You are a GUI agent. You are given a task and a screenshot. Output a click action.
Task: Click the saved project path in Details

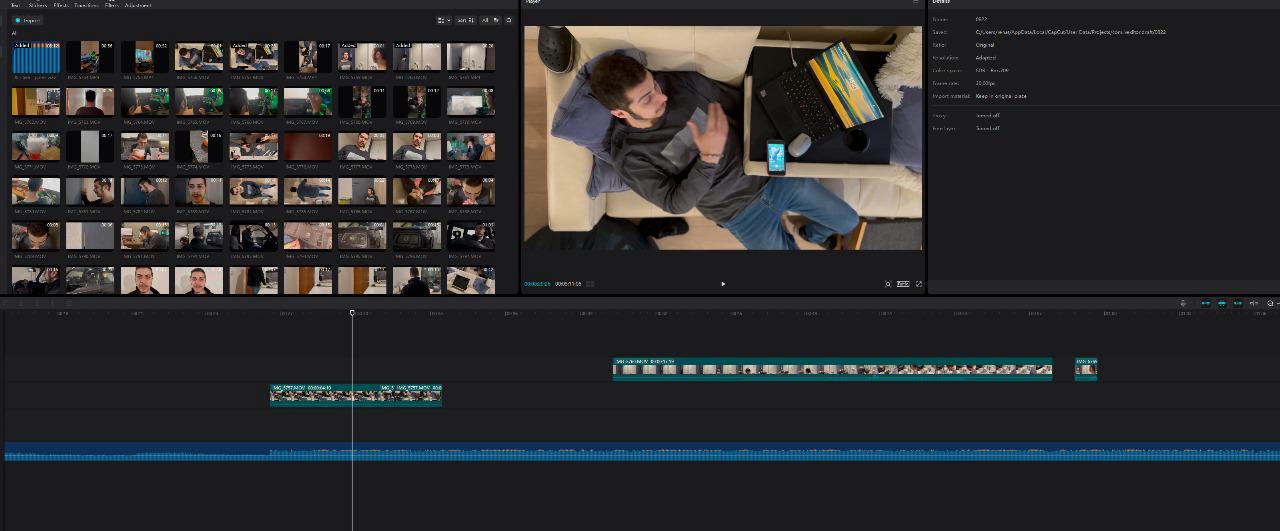(1071, 32)
